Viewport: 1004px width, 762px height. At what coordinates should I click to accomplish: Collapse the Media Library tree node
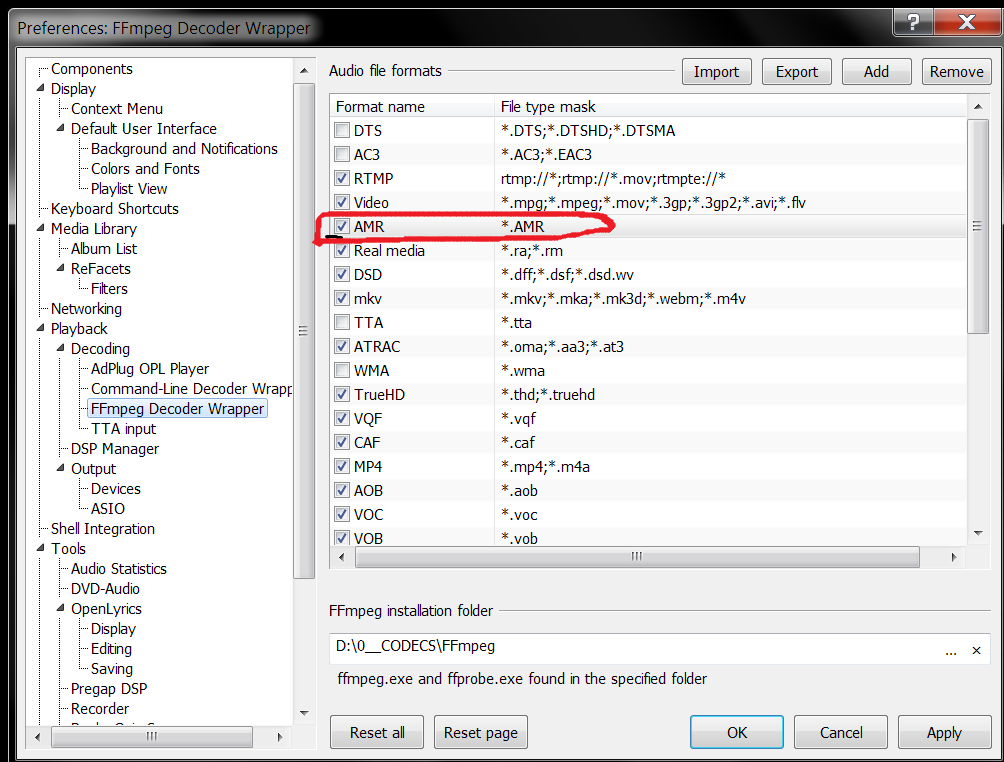click(40, 229)
